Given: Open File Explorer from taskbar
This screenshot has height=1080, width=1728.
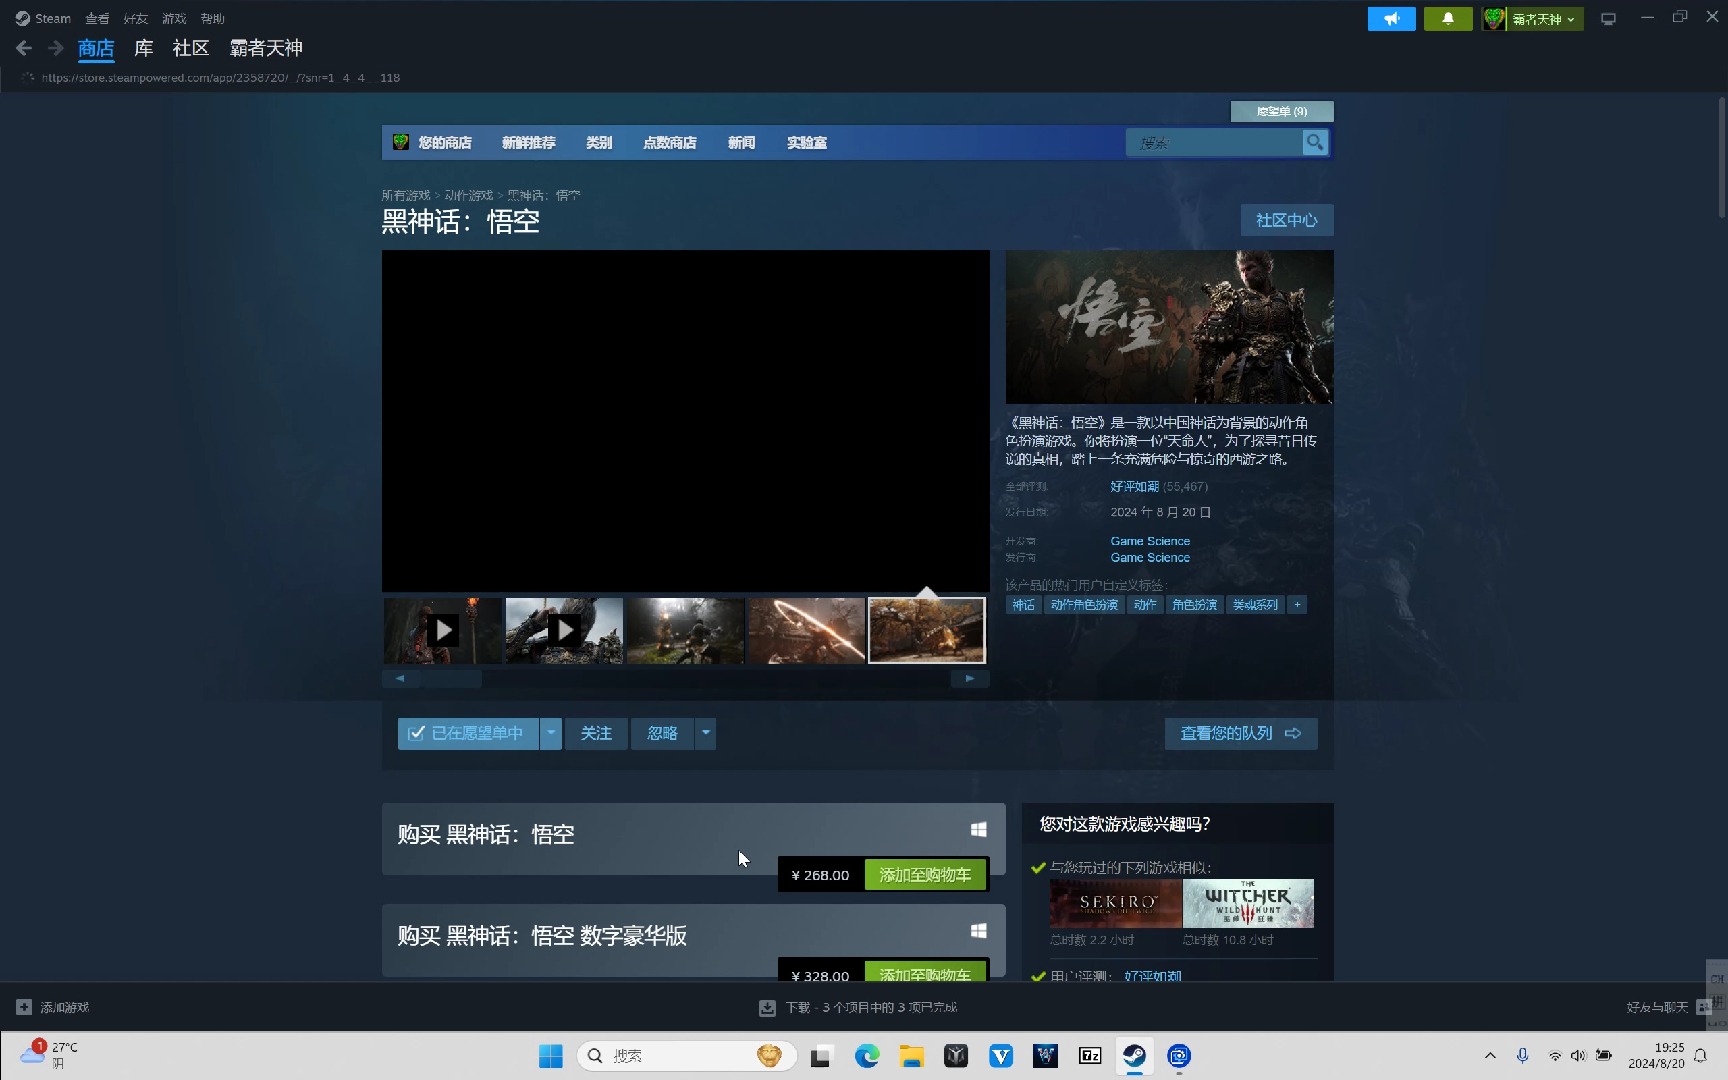Looking at the screenshot, I should [911, 1056].
